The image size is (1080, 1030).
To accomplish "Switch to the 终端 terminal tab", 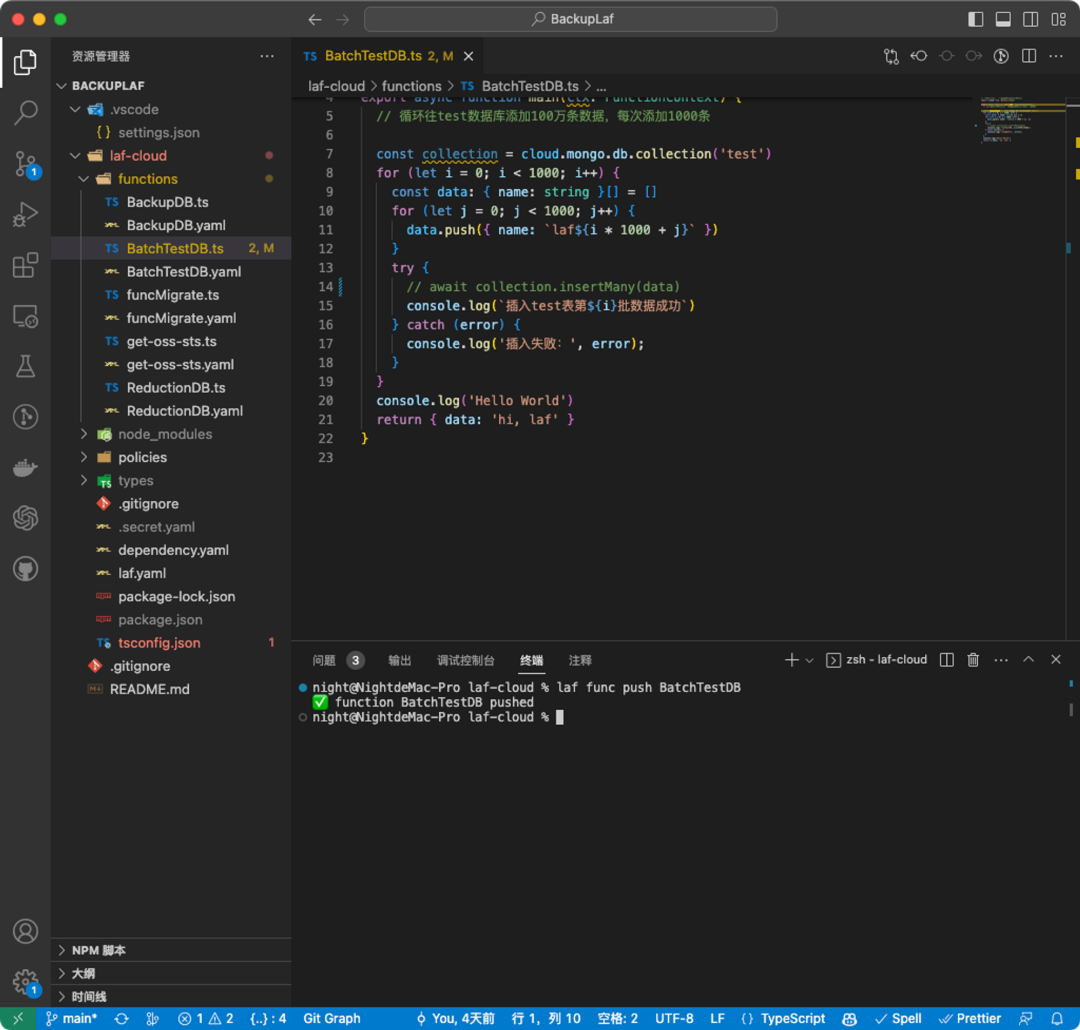I will point(531,661).
